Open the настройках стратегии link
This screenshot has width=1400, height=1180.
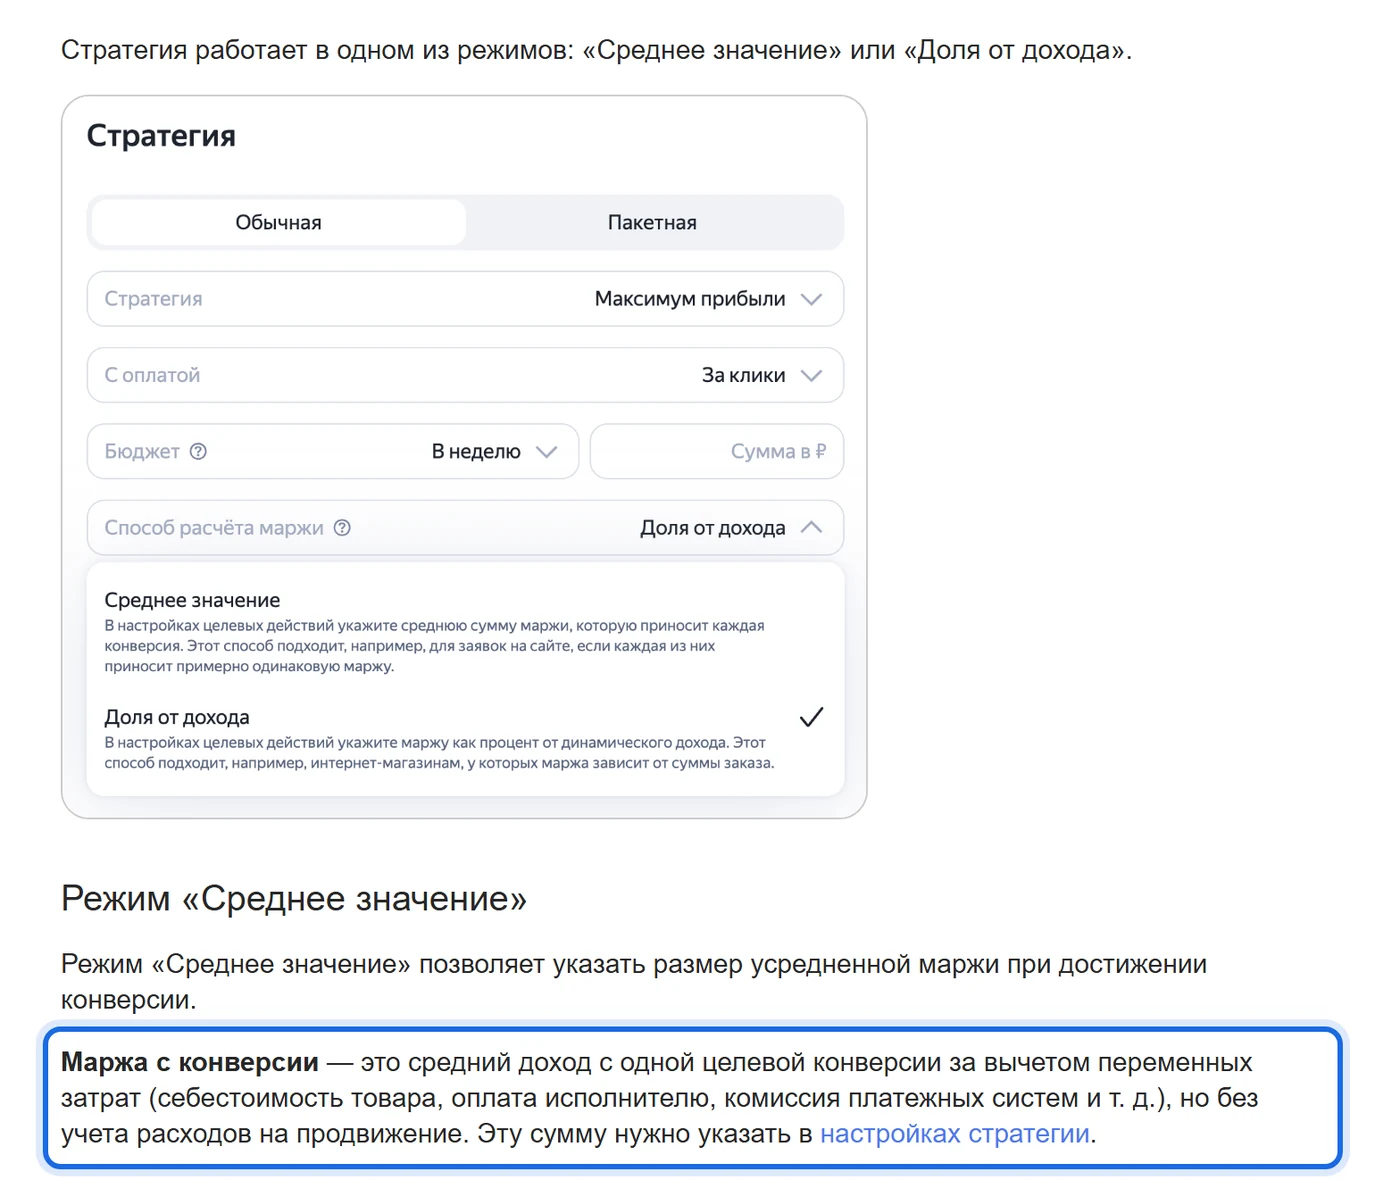click(x=954, y=1134)
